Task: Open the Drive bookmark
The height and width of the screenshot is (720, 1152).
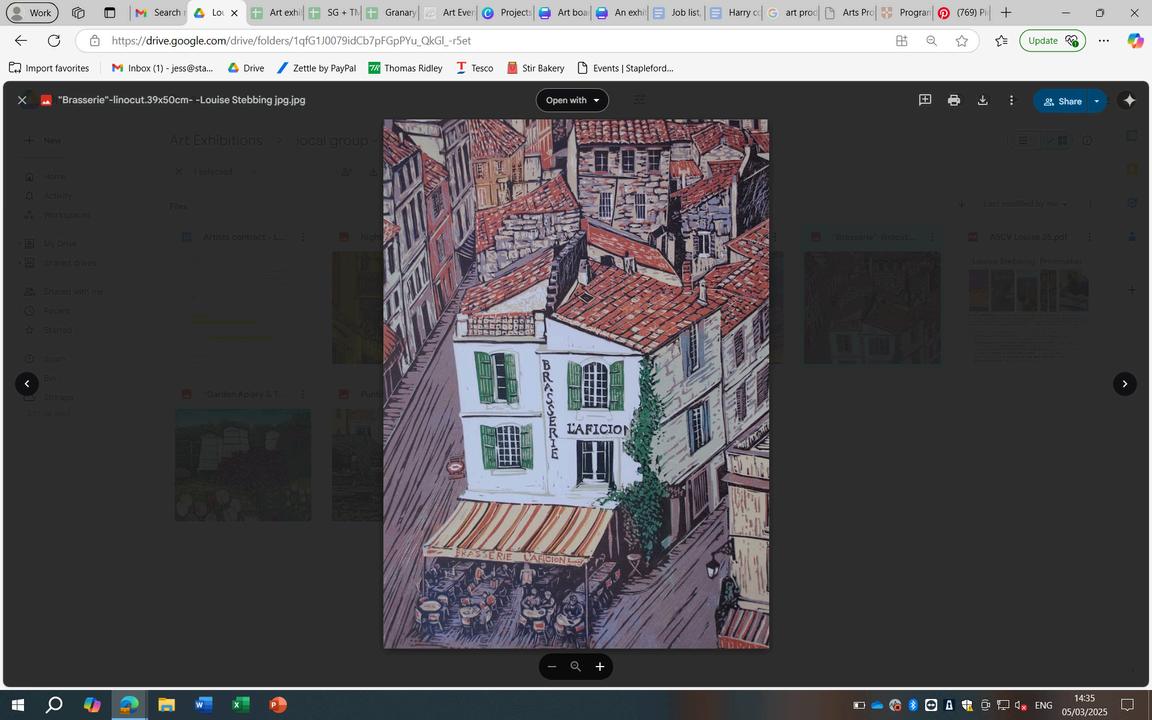Action: point(245,68)
